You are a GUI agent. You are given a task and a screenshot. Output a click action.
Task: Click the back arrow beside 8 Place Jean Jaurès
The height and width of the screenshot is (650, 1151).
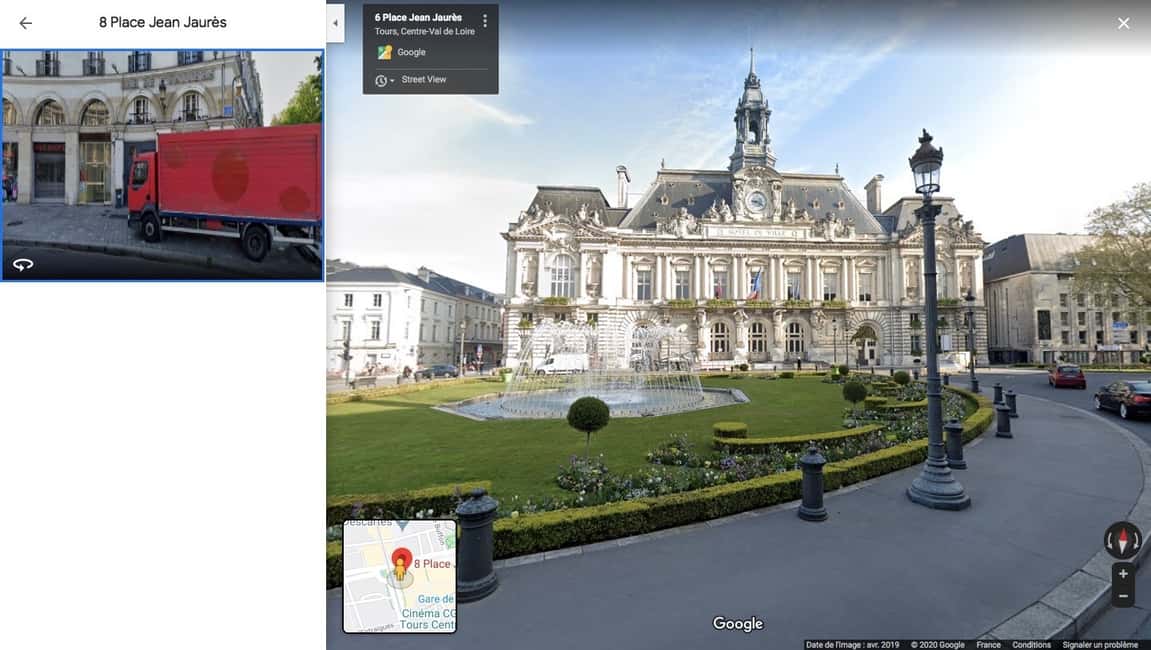(26, 23)
